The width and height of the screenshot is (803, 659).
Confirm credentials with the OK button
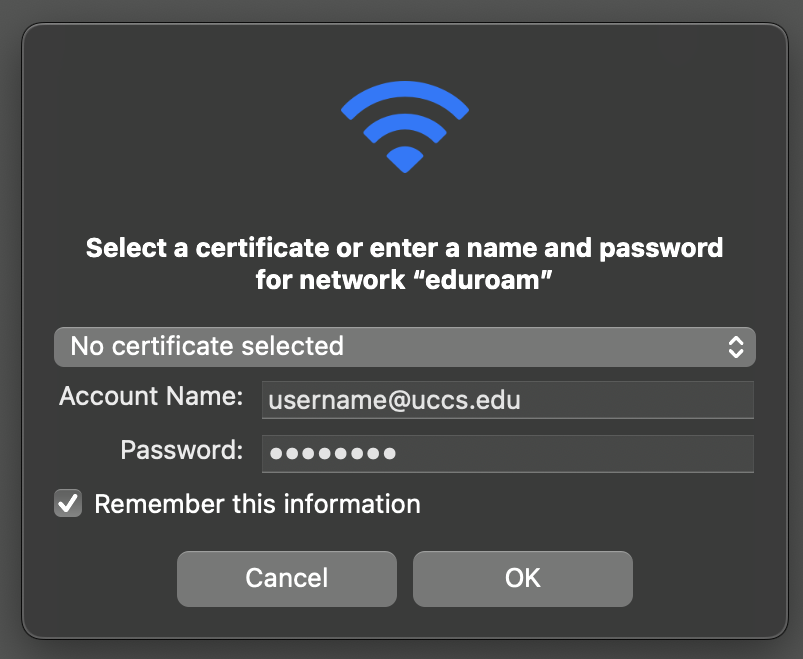tap(523, 579)
